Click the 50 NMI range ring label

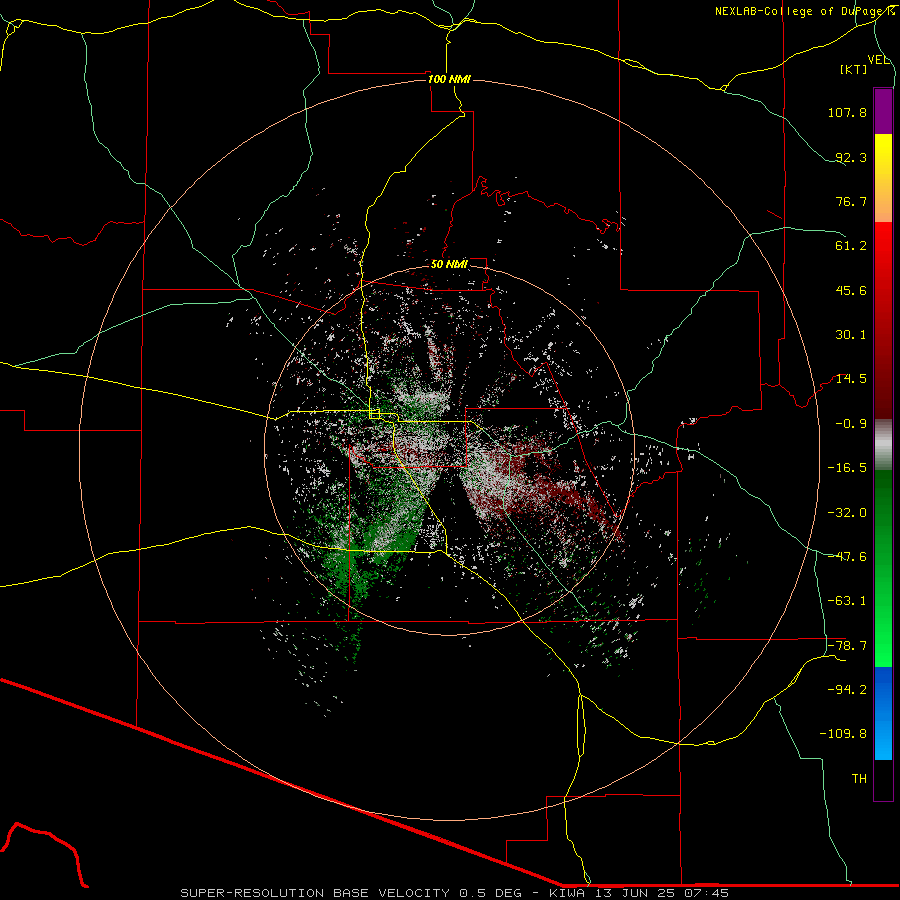coord(449,264)
